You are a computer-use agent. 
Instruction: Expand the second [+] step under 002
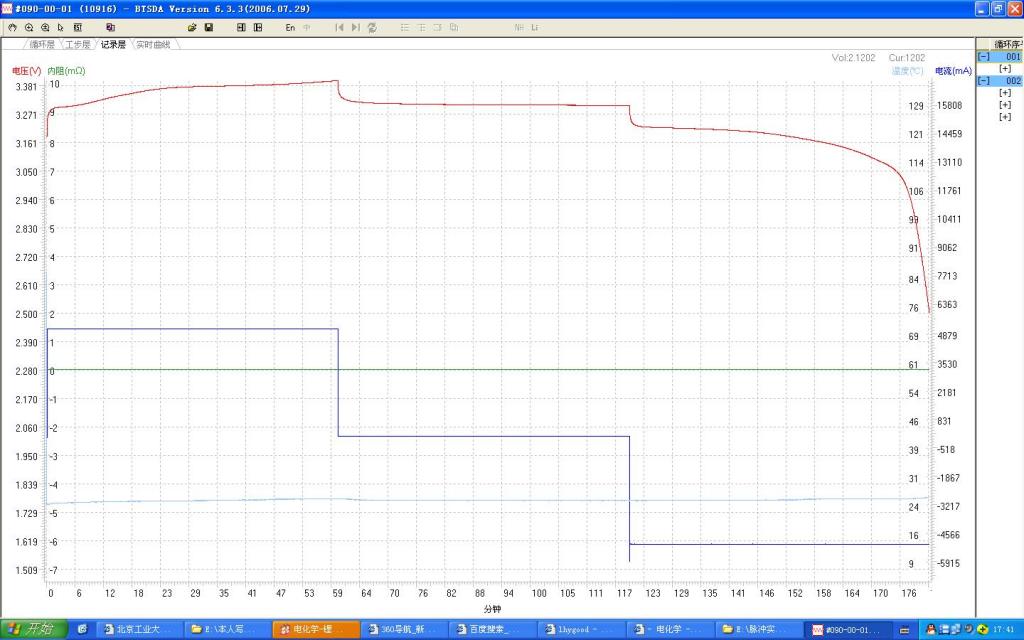click(1005, 104)
